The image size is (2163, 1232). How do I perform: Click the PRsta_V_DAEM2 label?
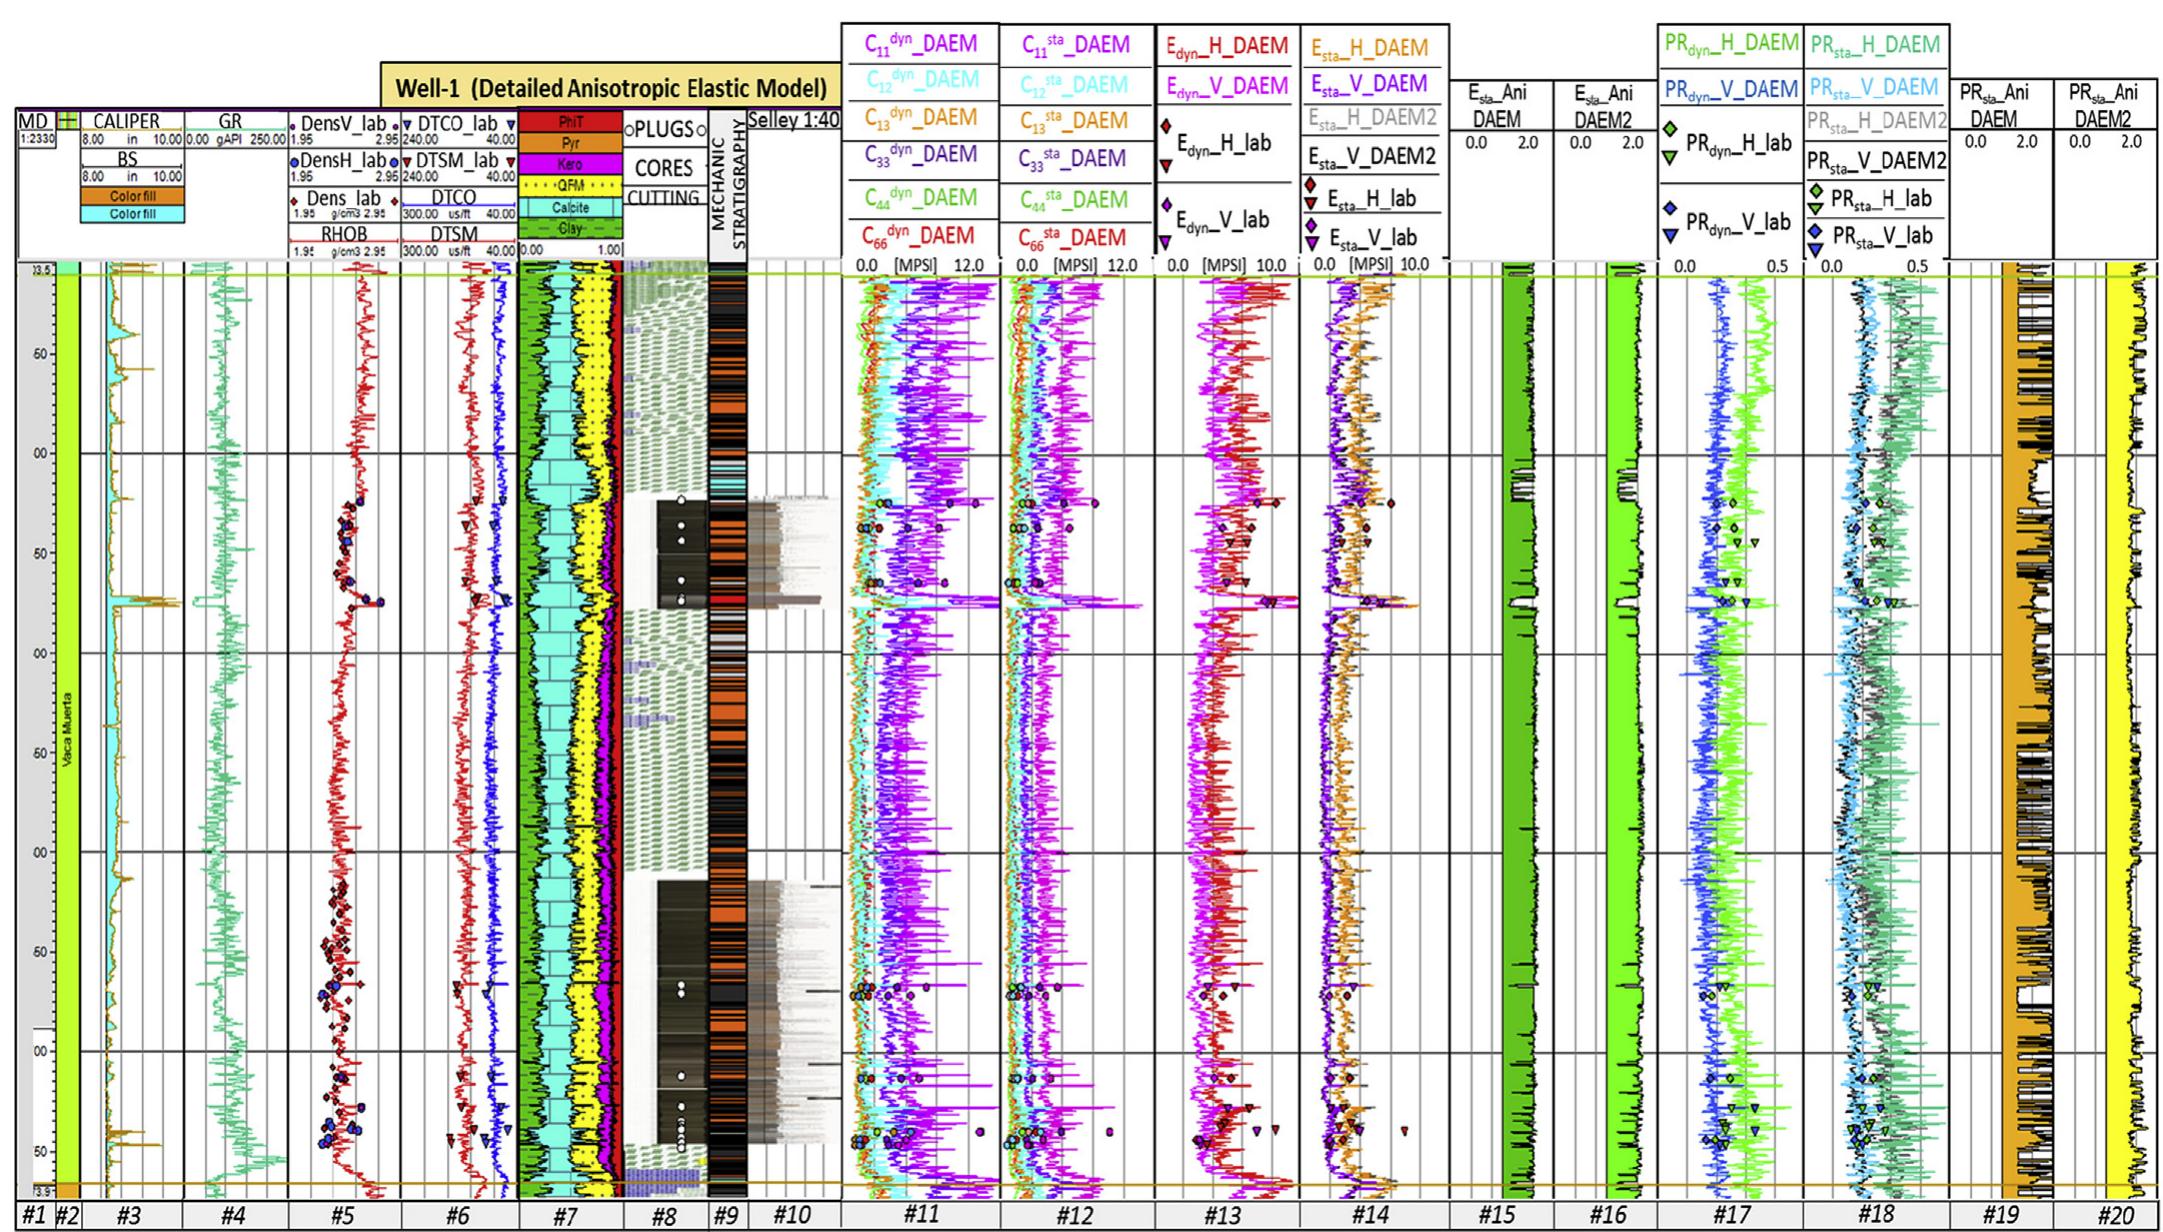click(x=1879, y=159)
